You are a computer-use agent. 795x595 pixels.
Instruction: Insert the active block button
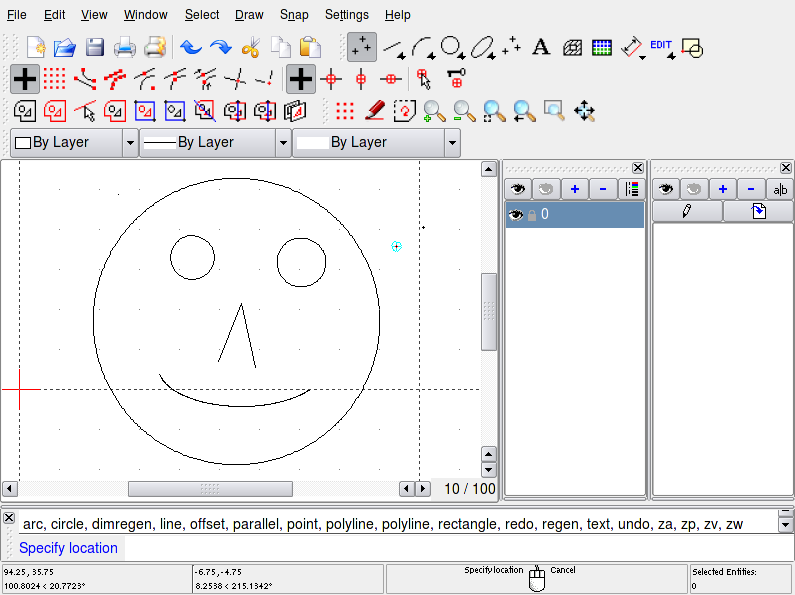point(758,211)
